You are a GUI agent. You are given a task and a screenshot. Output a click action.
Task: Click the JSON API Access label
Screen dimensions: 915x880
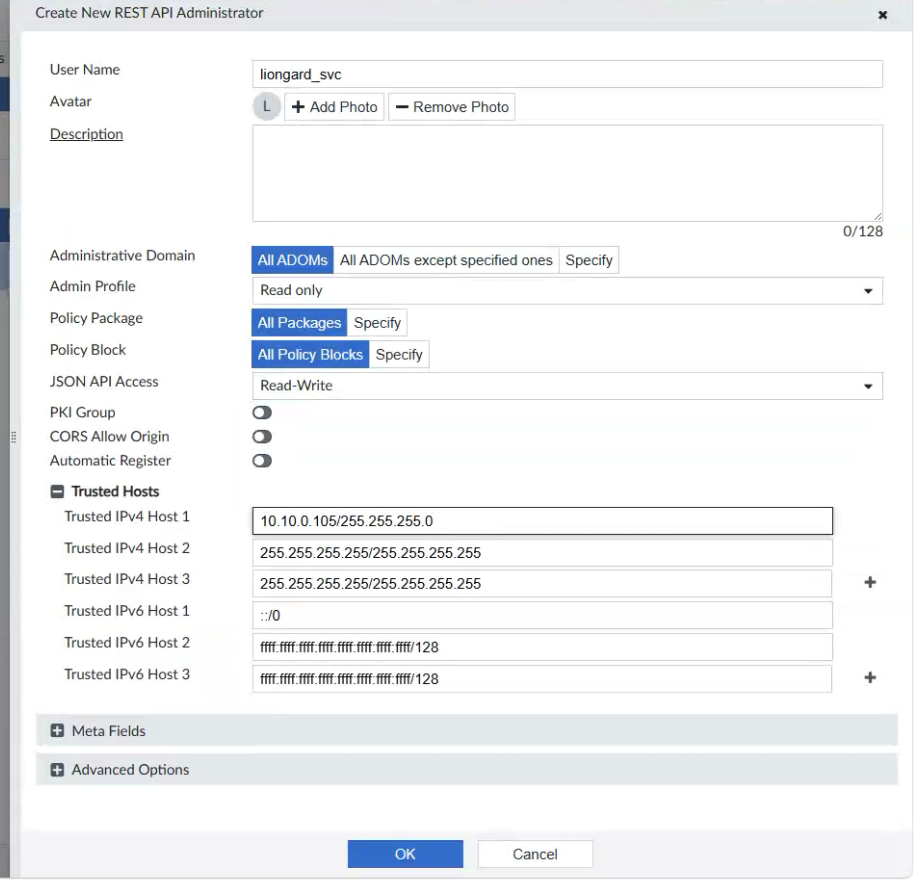click(104, 382)
